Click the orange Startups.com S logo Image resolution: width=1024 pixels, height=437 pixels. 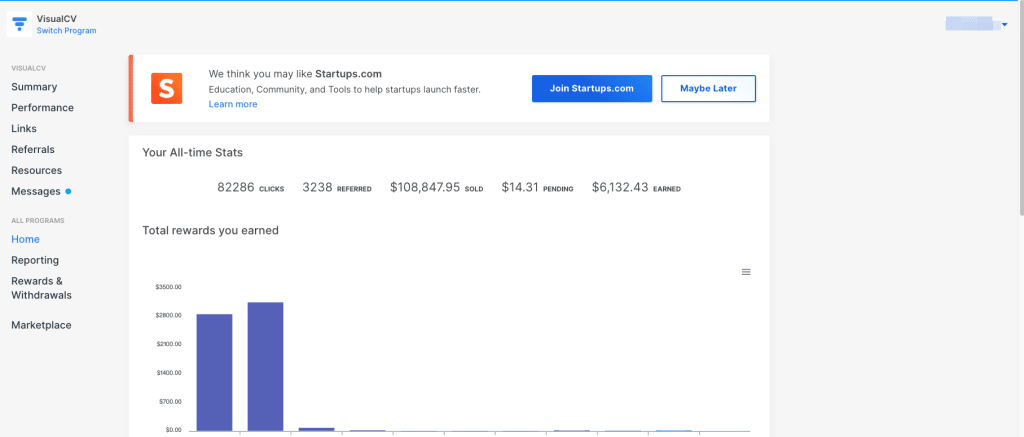coord(167,88)
